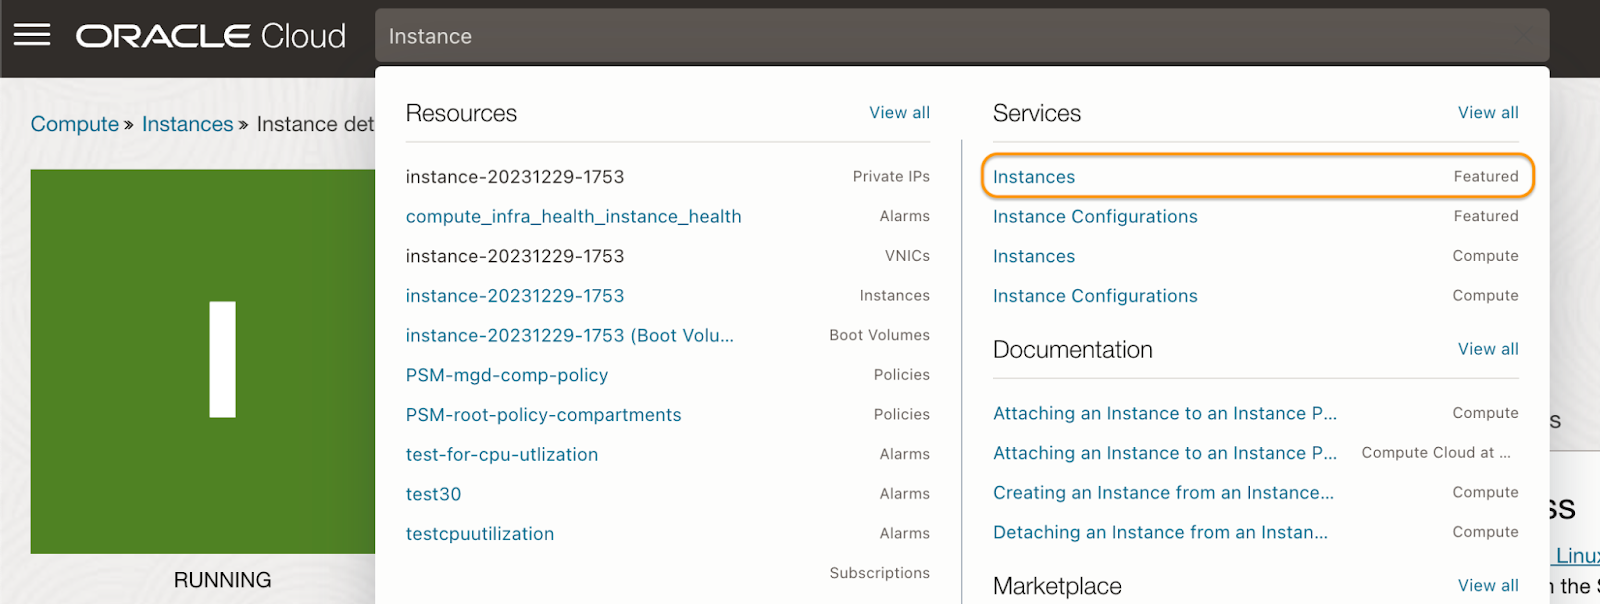This screenshot has width=1600, height=604.
Task: Click the RUNNING status label
Action: point(222,580)
